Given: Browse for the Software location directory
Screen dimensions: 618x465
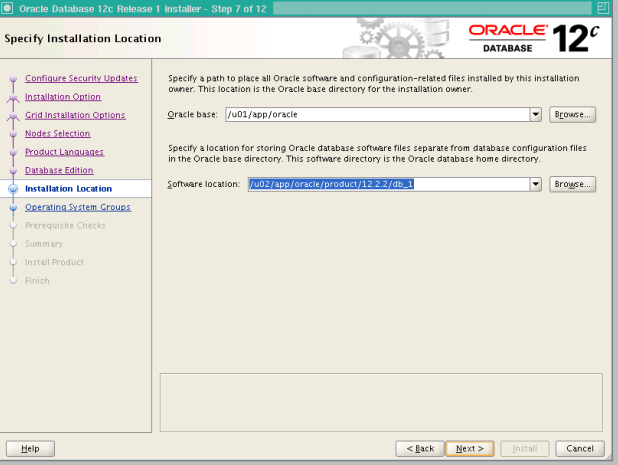Looking at the screenshot, I should 572,184.
